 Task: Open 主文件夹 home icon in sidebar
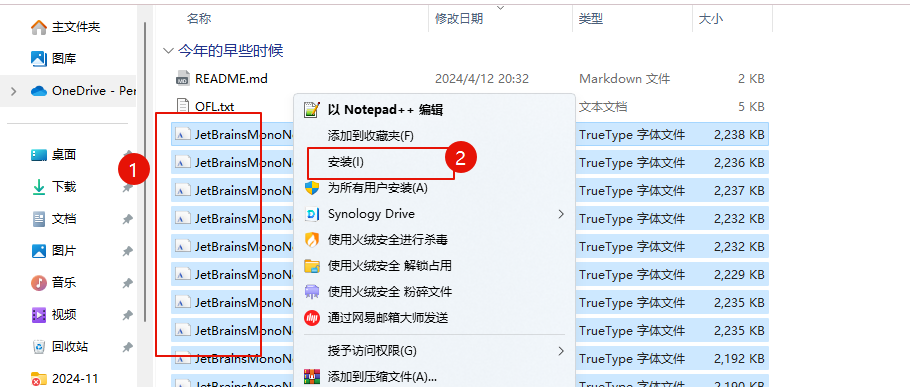(39, 27)
